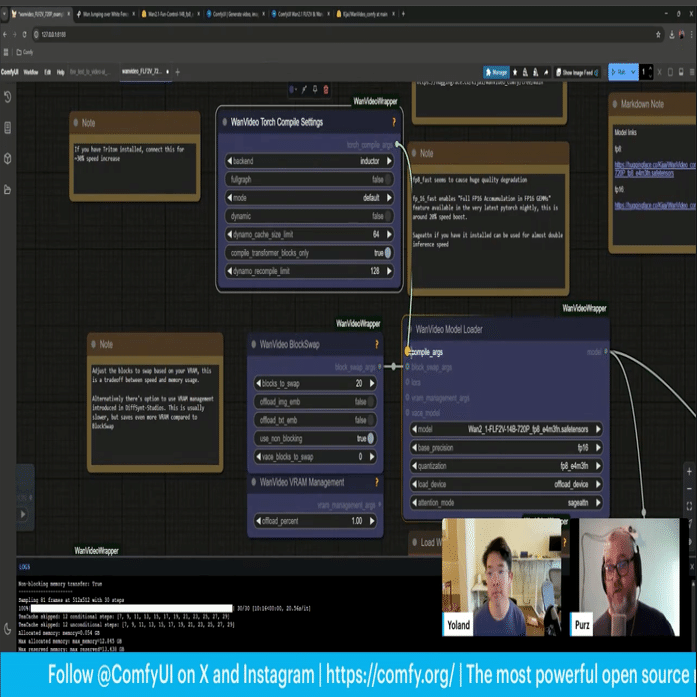This screenshot has height=697, width=697.
Task: Click the browser address bar
Action: (342, 34)
